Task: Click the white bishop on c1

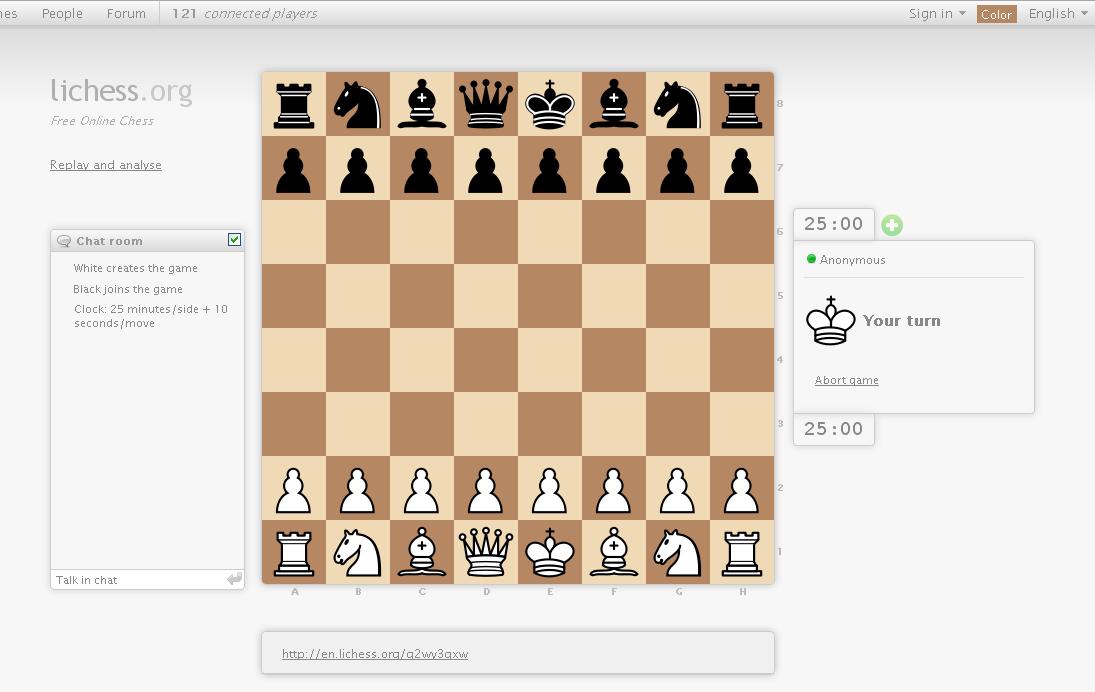Action: click(422, 552)
